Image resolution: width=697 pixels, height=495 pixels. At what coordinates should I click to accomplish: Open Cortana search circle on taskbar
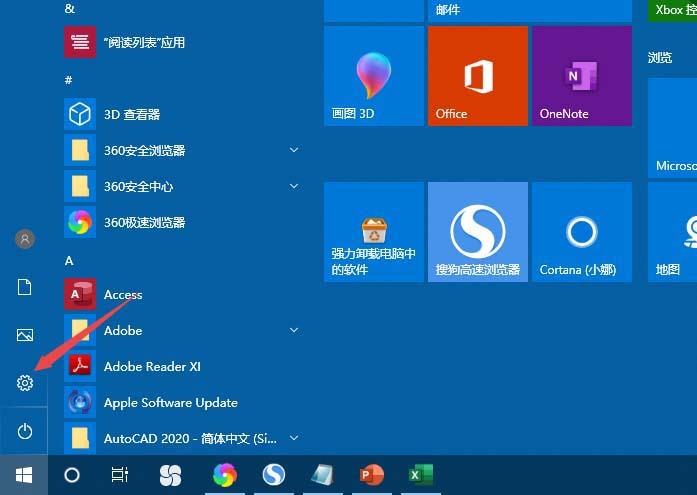(x=72, y=475)
